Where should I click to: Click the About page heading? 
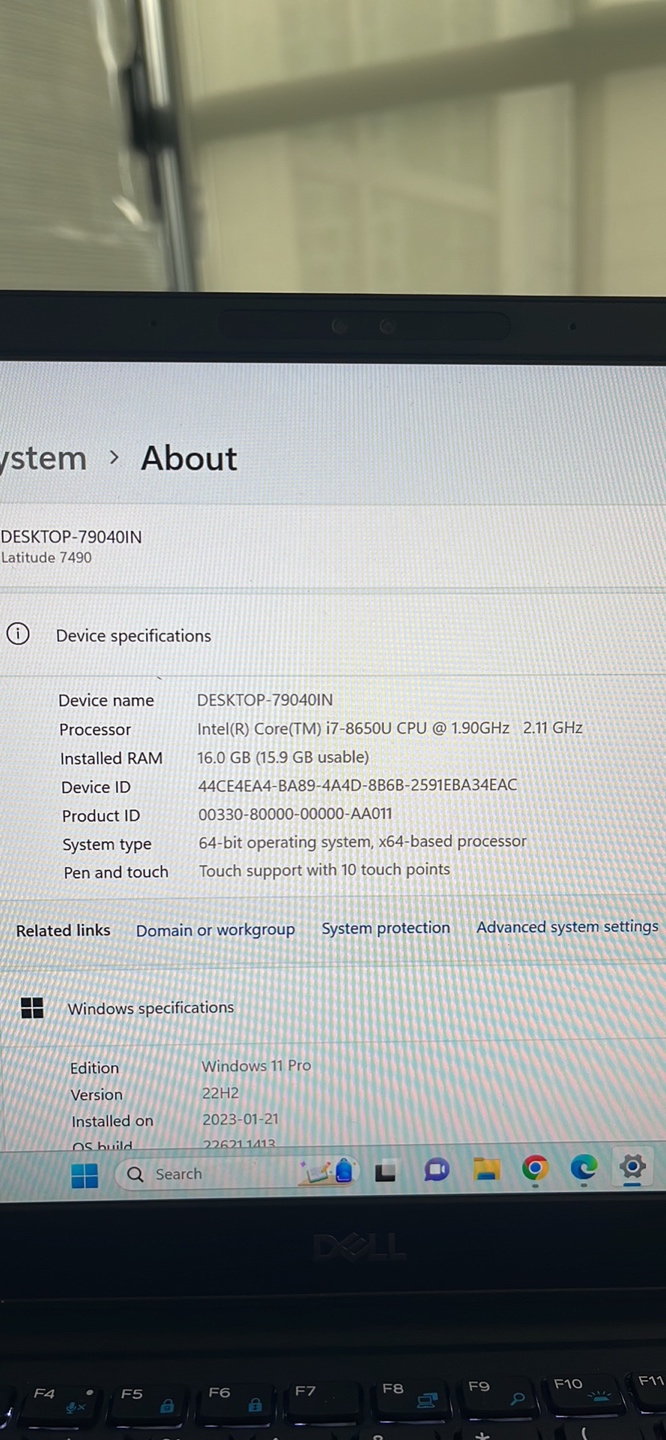point(189,458)
